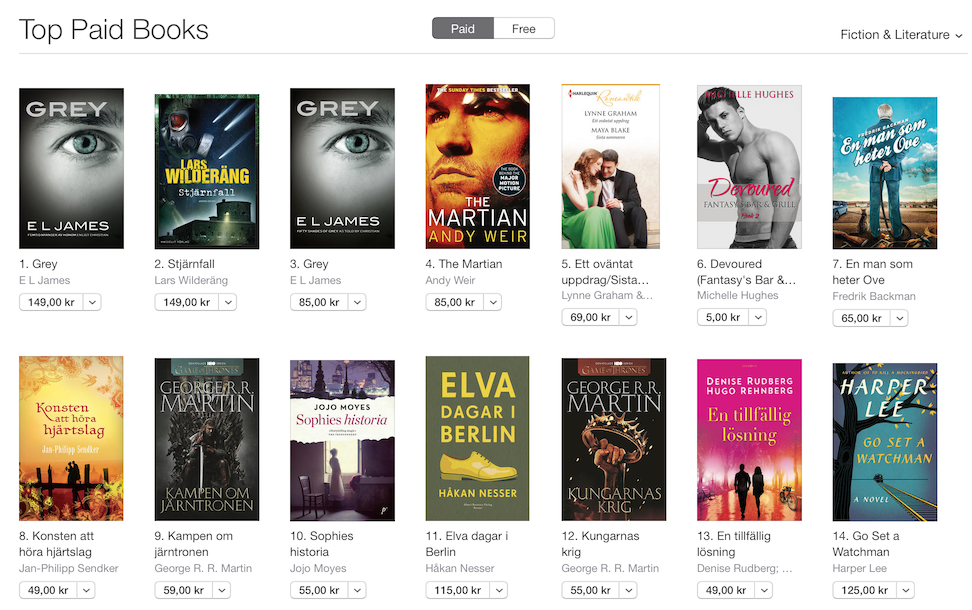Expand price options arrow for 1. Grey

click(92, 302)
